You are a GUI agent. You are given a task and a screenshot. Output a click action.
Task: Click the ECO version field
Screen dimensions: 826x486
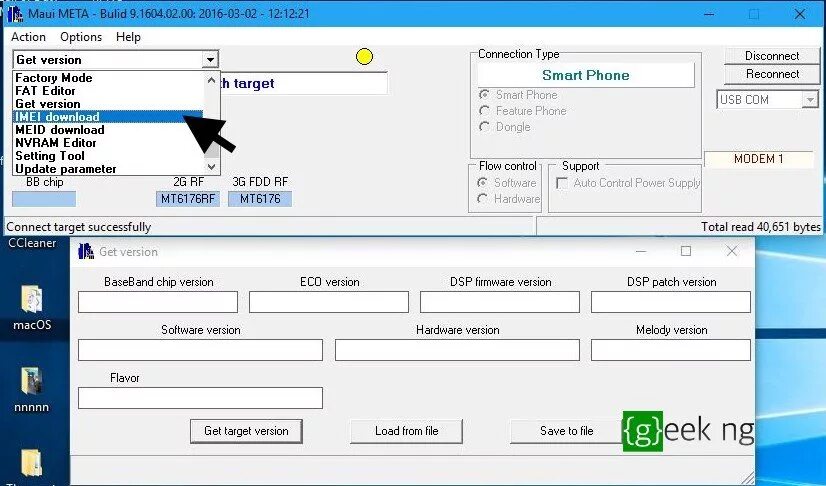[329, 302]
